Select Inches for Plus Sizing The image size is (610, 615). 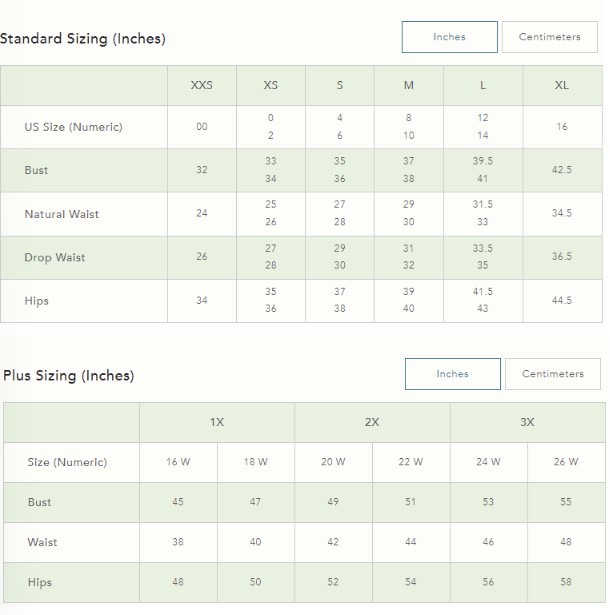[x=453, y=374]
